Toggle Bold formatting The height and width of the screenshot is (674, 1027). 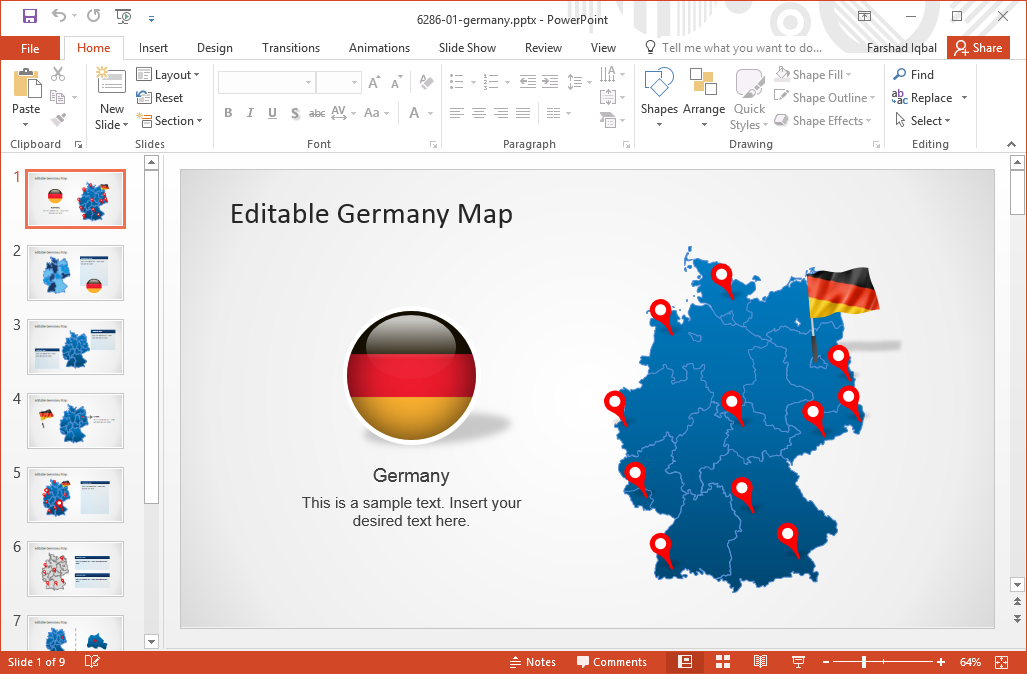[228, 113]
